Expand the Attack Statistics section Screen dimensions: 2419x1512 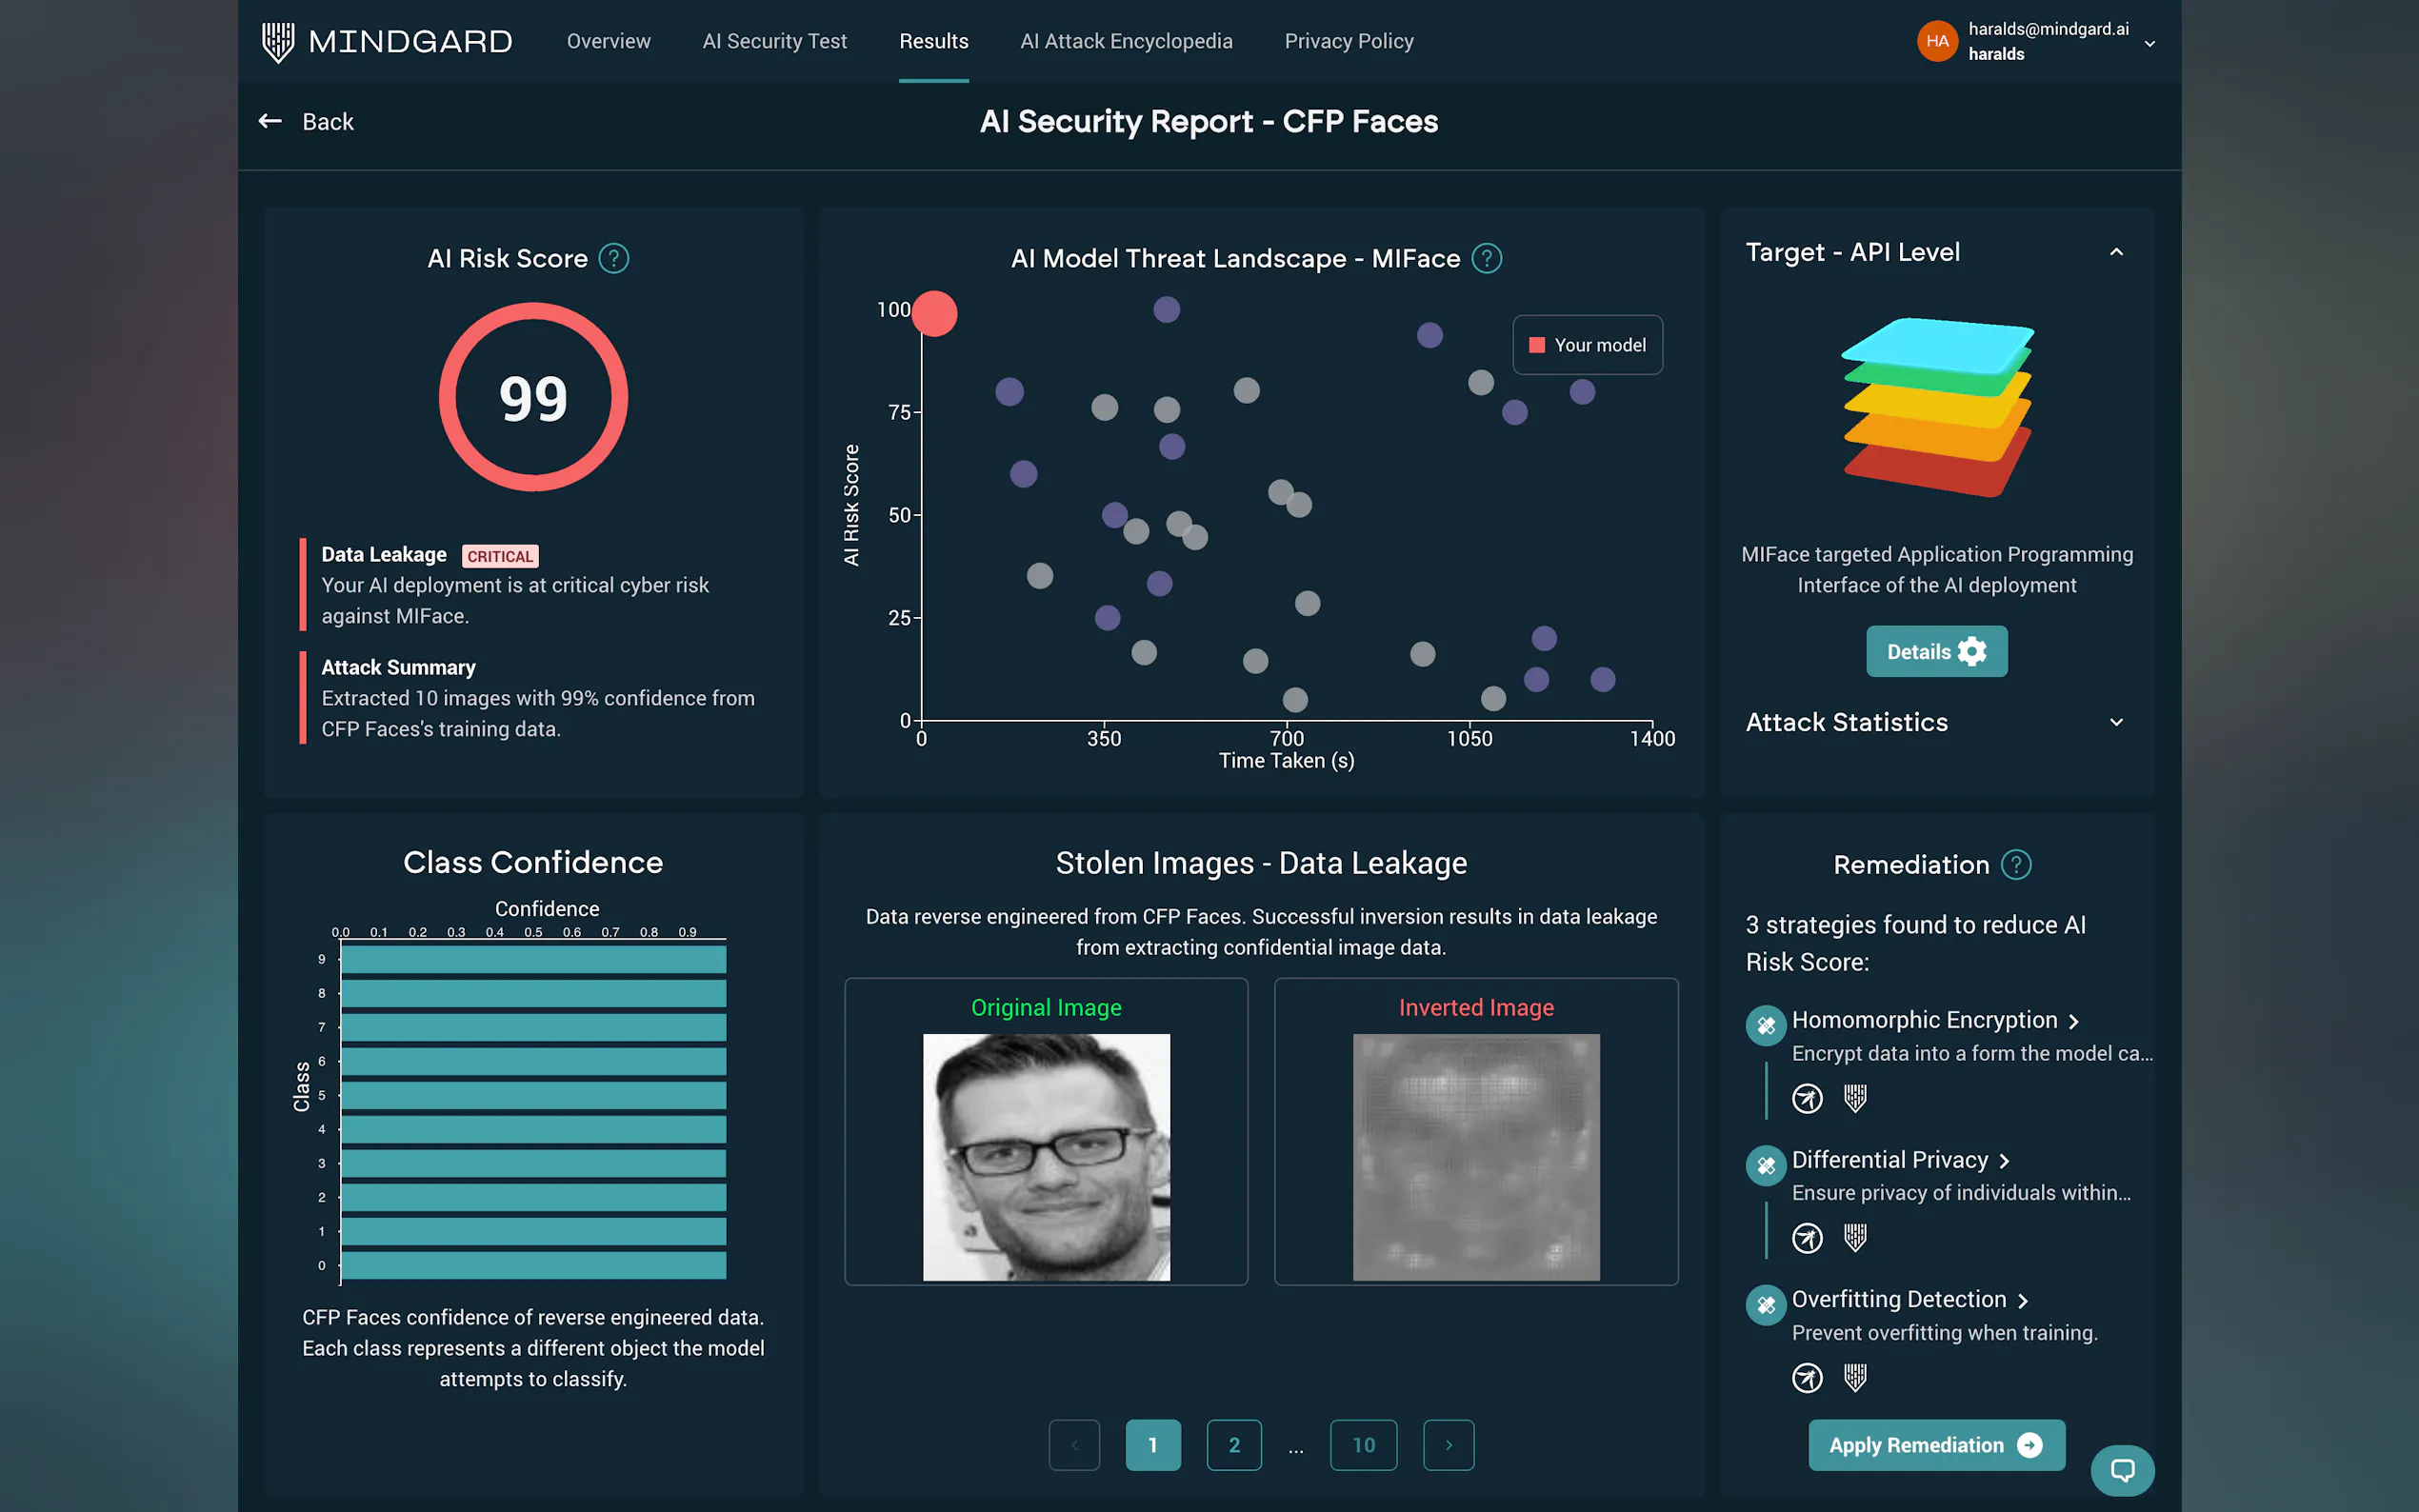2115,722
